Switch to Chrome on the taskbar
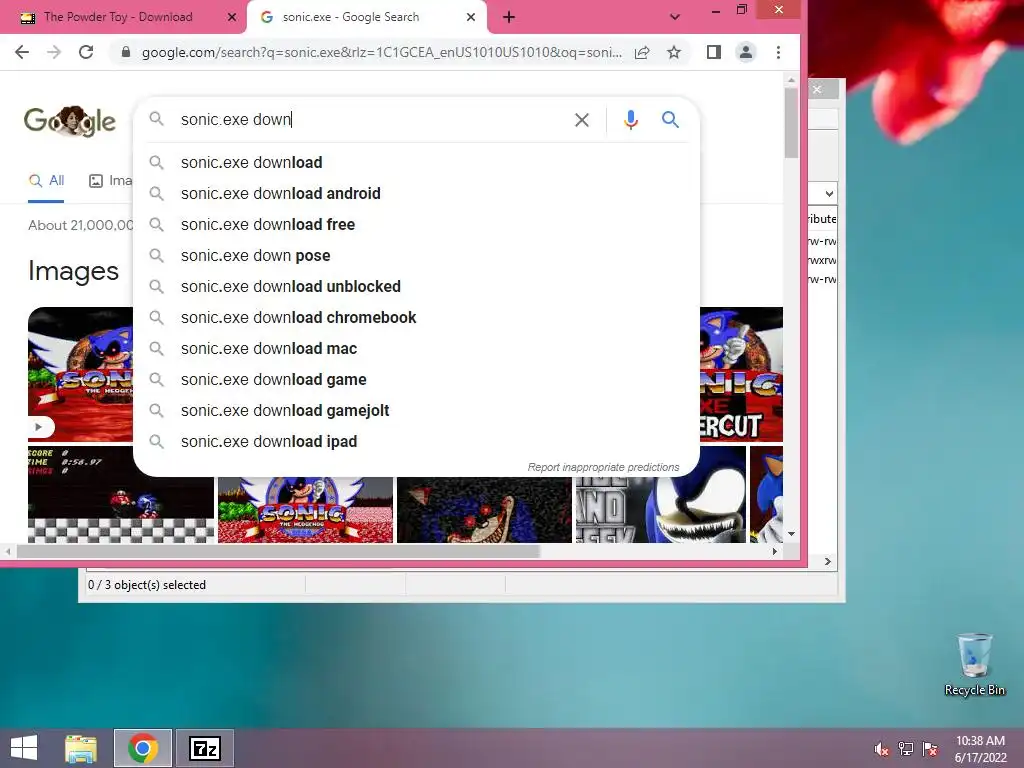Image resolution: width=1024 pixels, height=768 pixels. 143,748
